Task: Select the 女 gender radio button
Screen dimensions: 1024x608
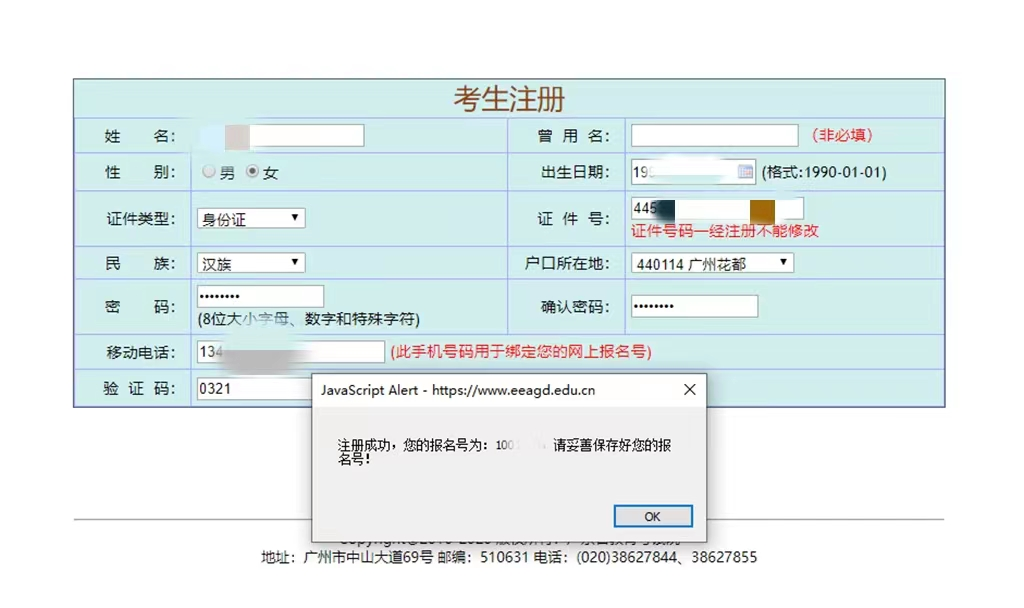Action: (253, 172)
